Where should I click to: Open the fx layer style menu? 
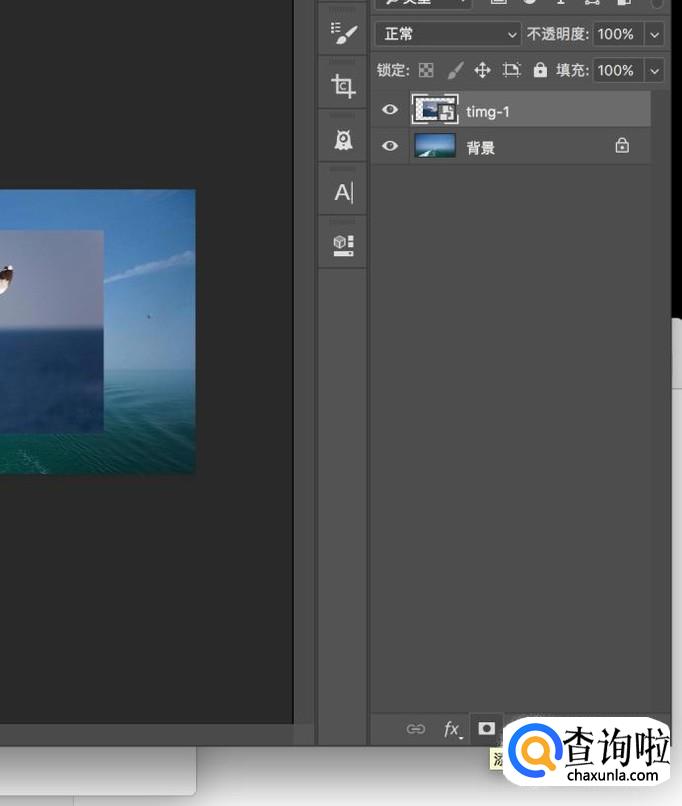click(x=453, y=729)
